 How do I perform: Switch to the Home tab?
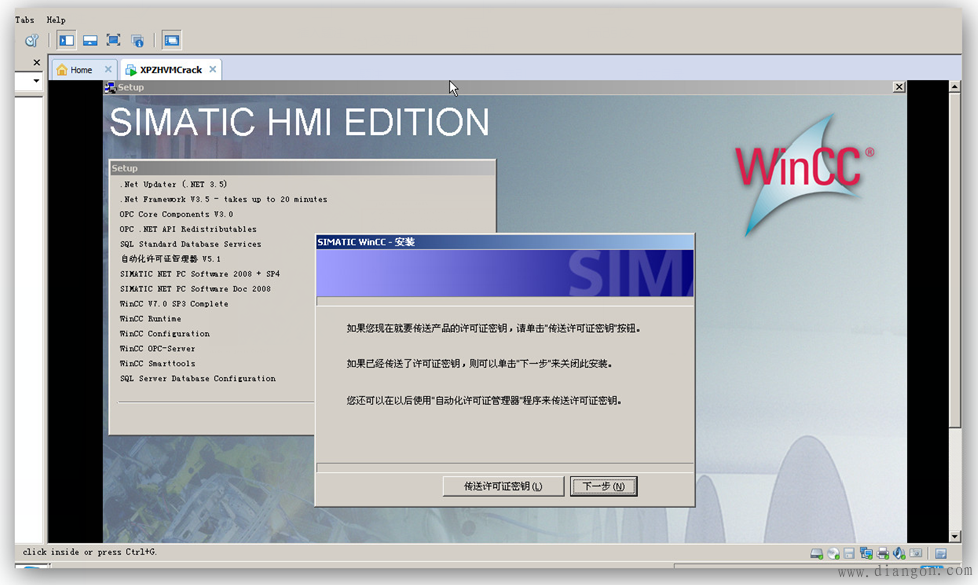80,70
